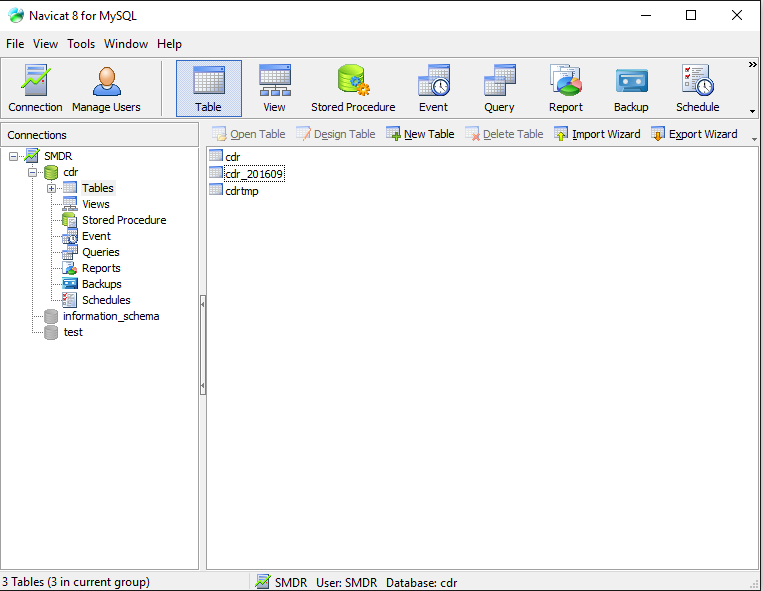Click Design Table button
This screenshot has width=763, height=591.
(336, 134)
